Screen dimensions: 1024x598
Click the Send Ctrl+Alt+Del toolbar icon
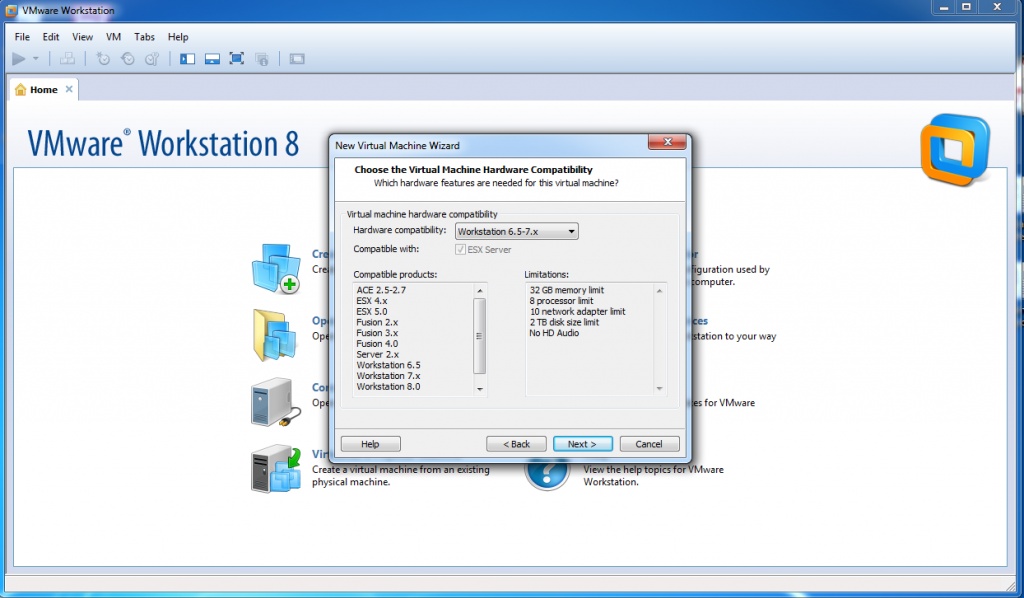(x=67, y=59)
